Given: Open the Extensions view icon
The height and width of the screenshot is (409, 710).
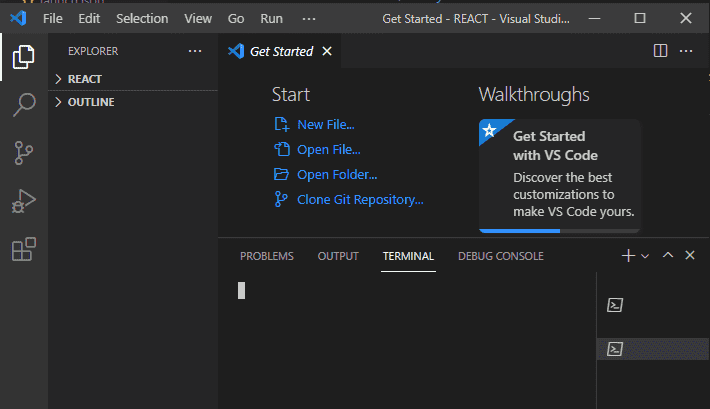Looking at the screenshot, I should point(23,249).
